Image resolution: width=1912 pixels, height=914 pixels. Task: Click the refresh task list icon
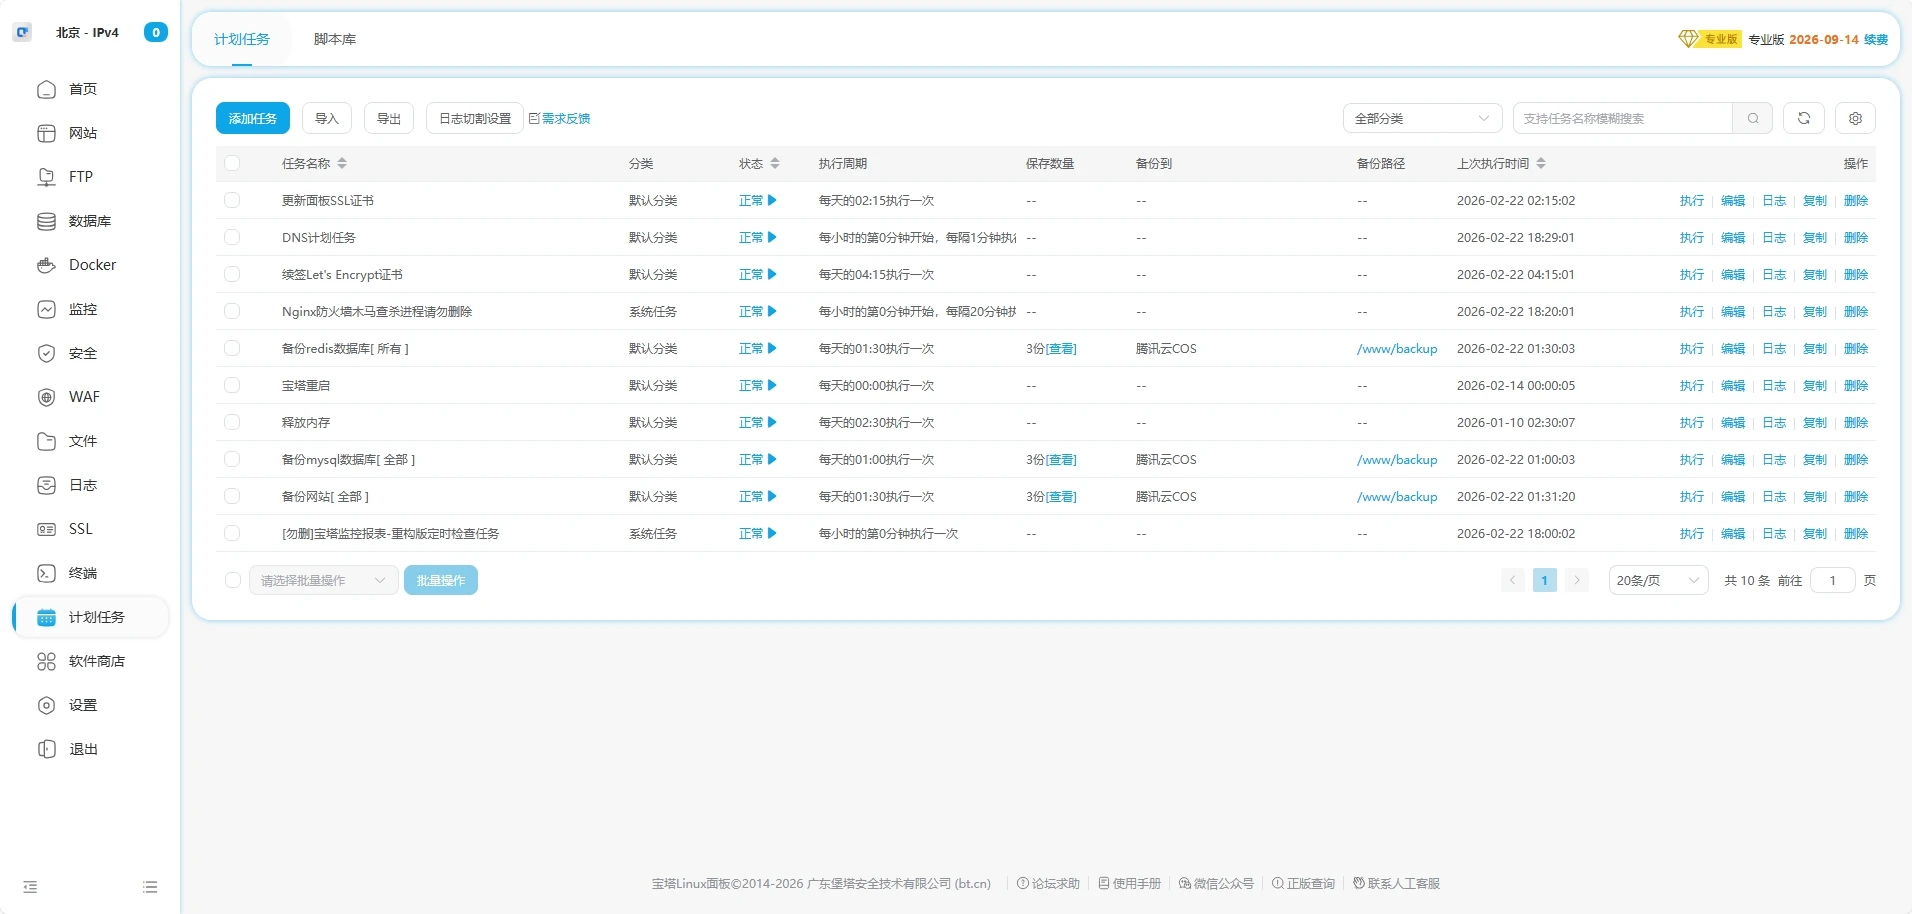tap(1804, 118)
